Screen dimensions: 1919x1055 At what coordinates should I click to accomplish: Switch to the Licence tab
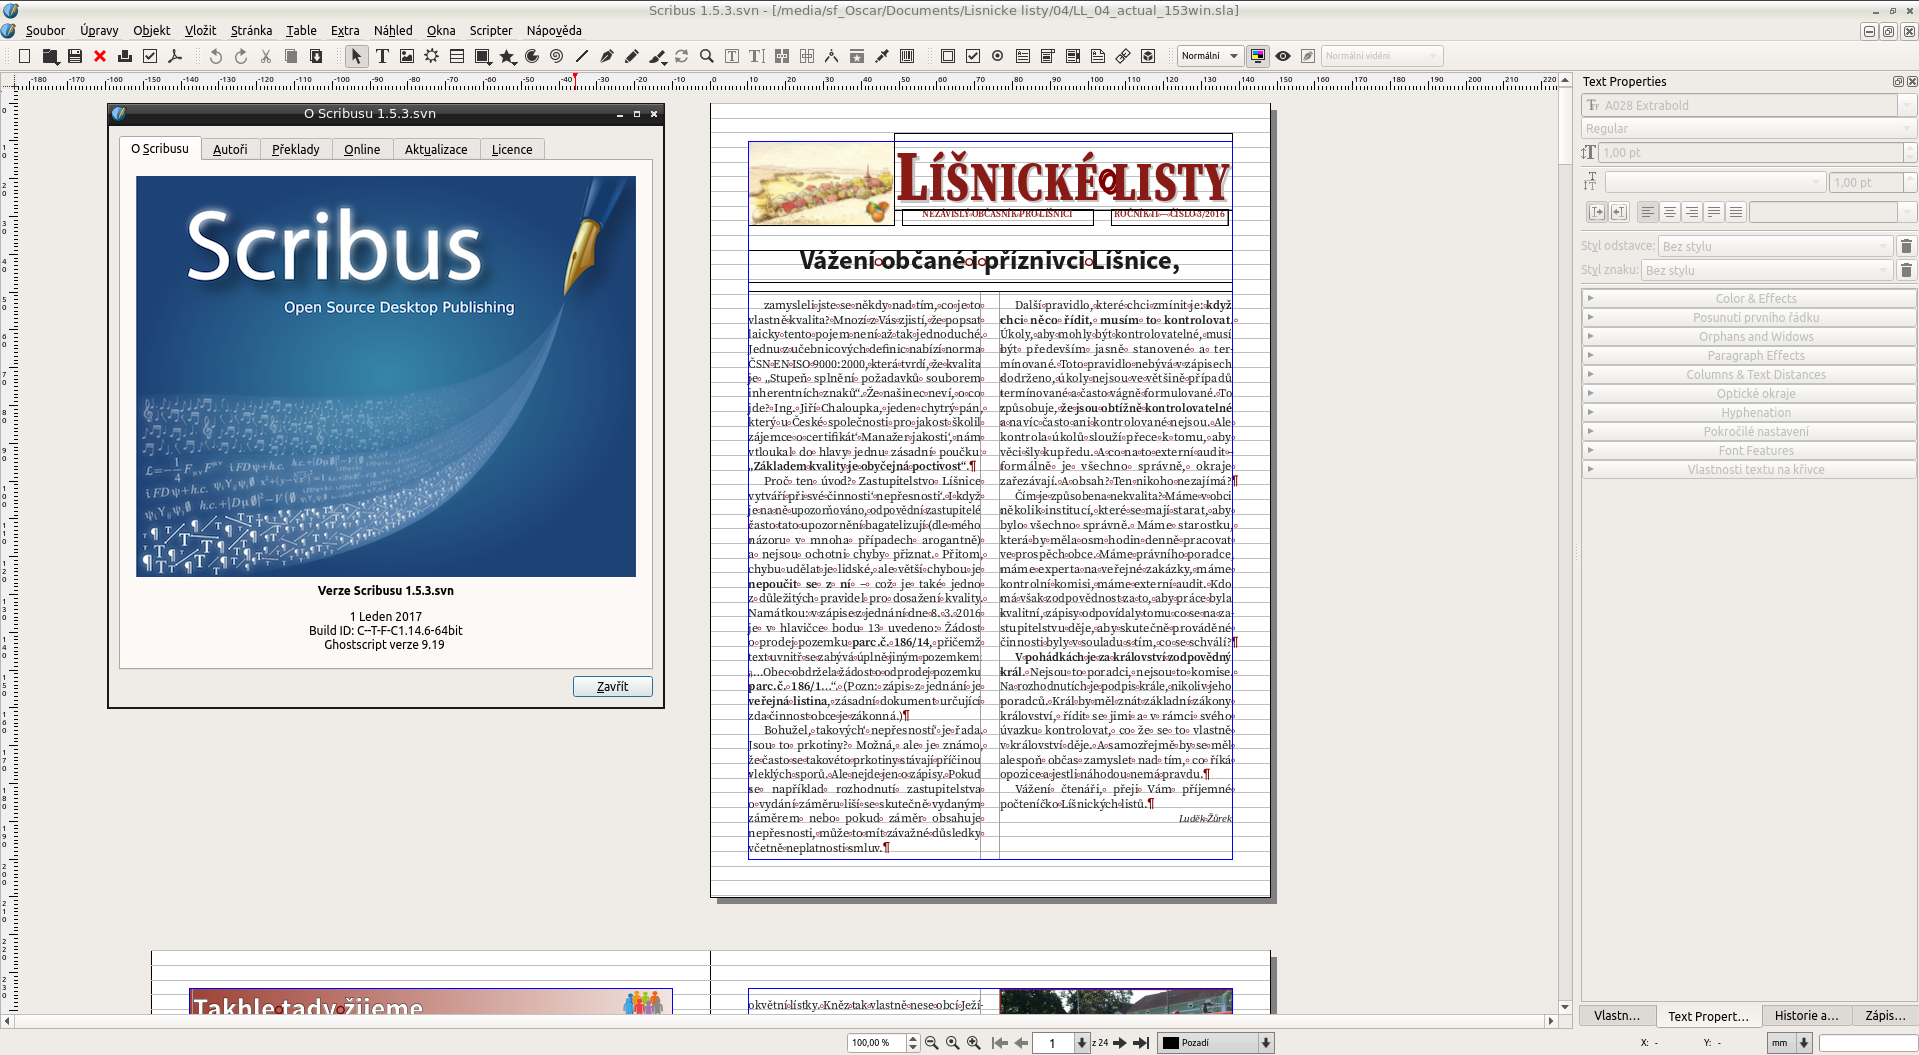coord(511,149)
